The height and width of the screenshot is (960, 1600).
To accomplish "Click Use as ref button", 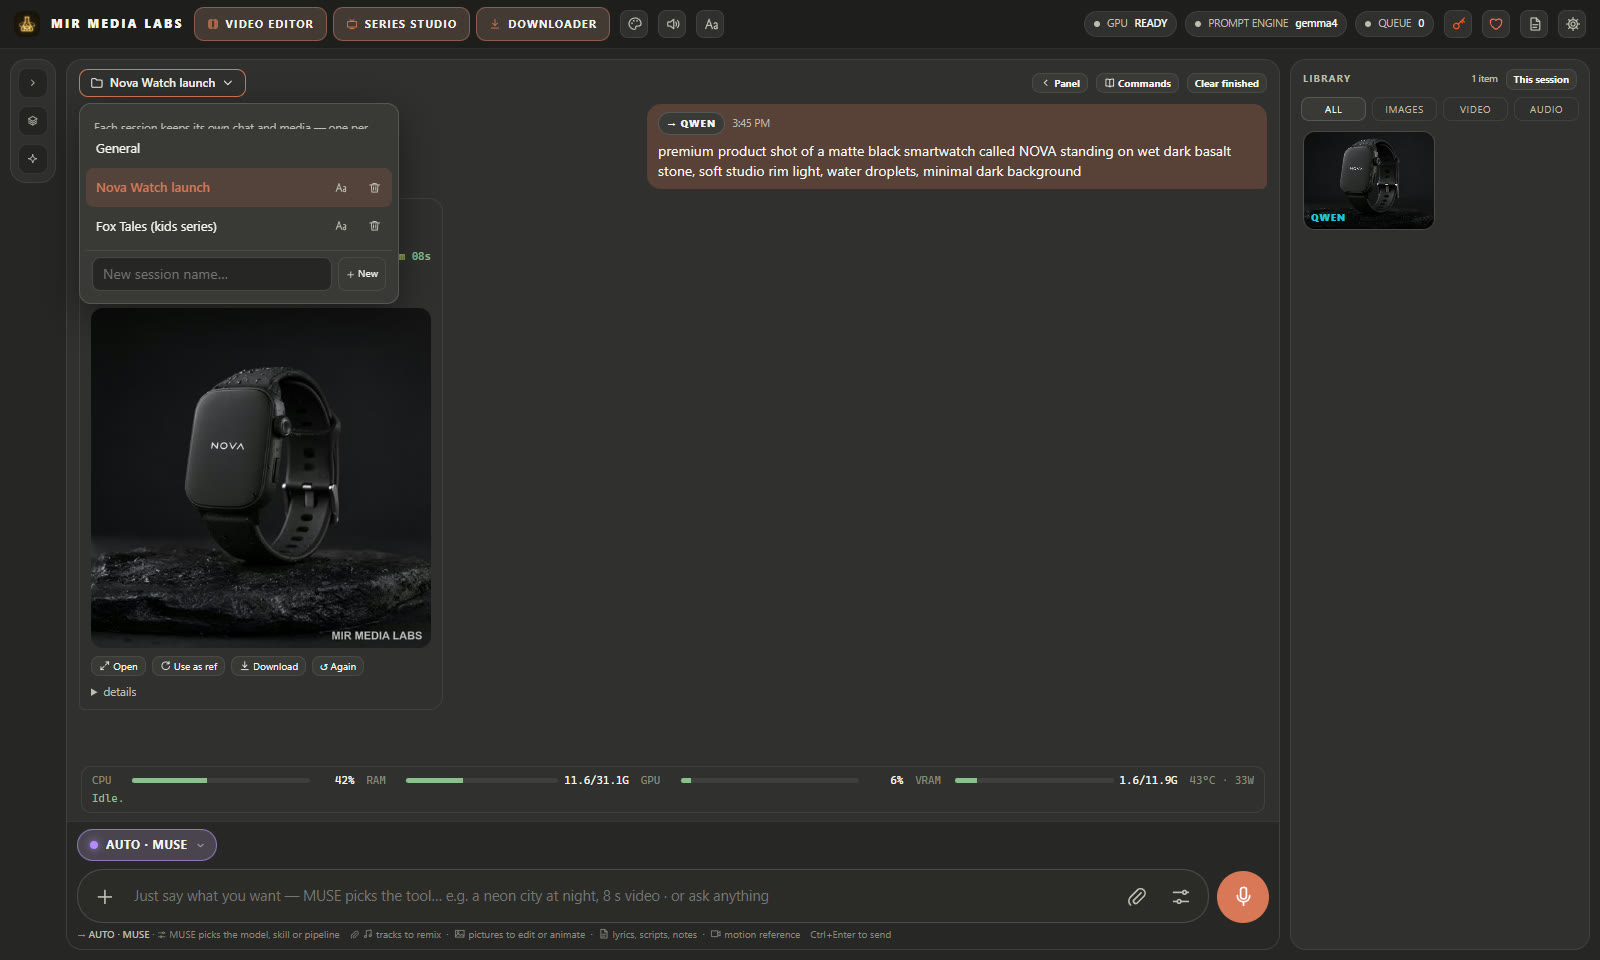I will click(x=188, y=667).
